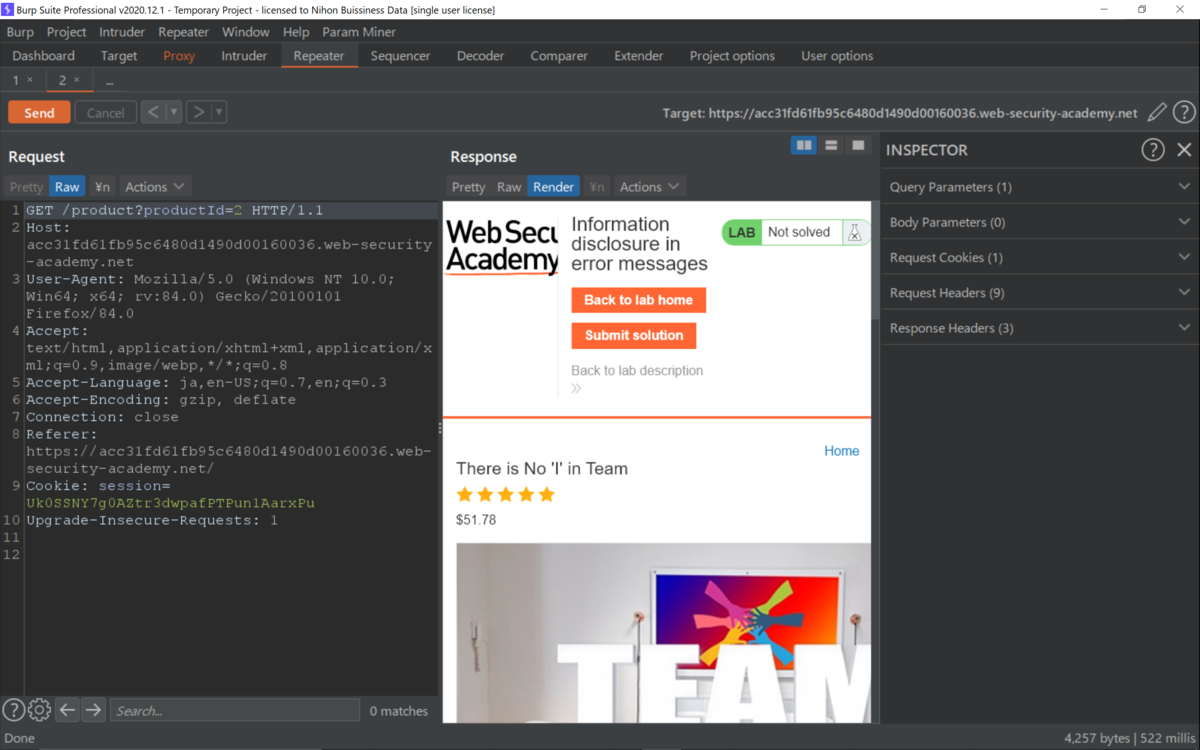This screenshot has height=750, width=1200.
Task: Close Repeater tab 1
Action: pos(29,80)
